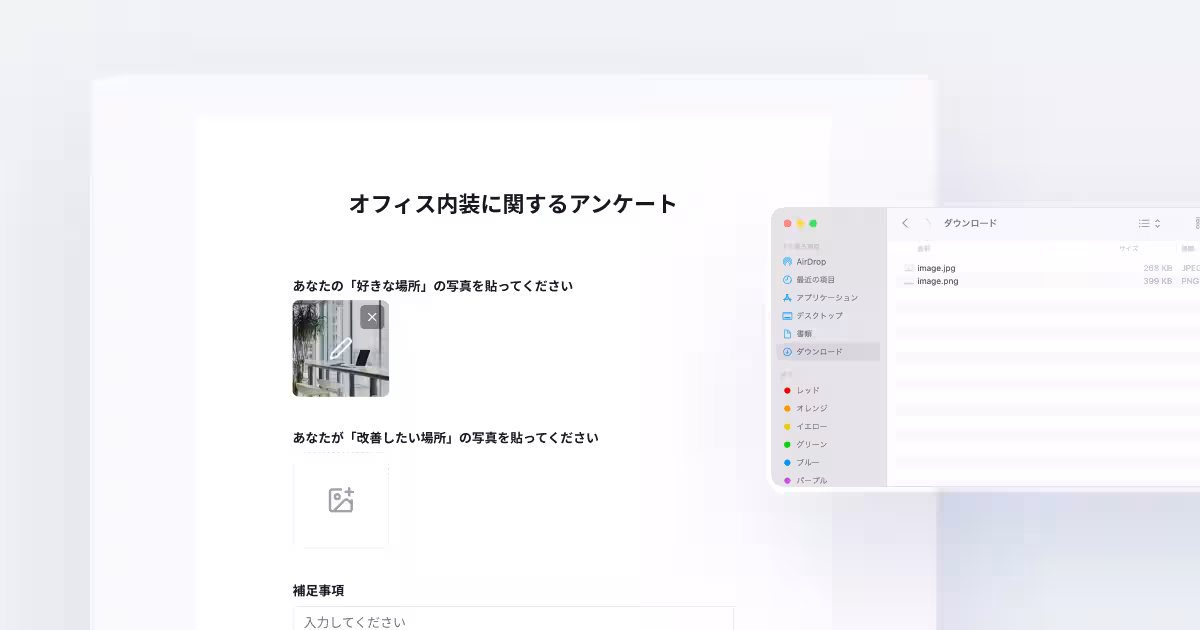Select the image.jpg file
1200x630 pixels.
coord(935,267)
